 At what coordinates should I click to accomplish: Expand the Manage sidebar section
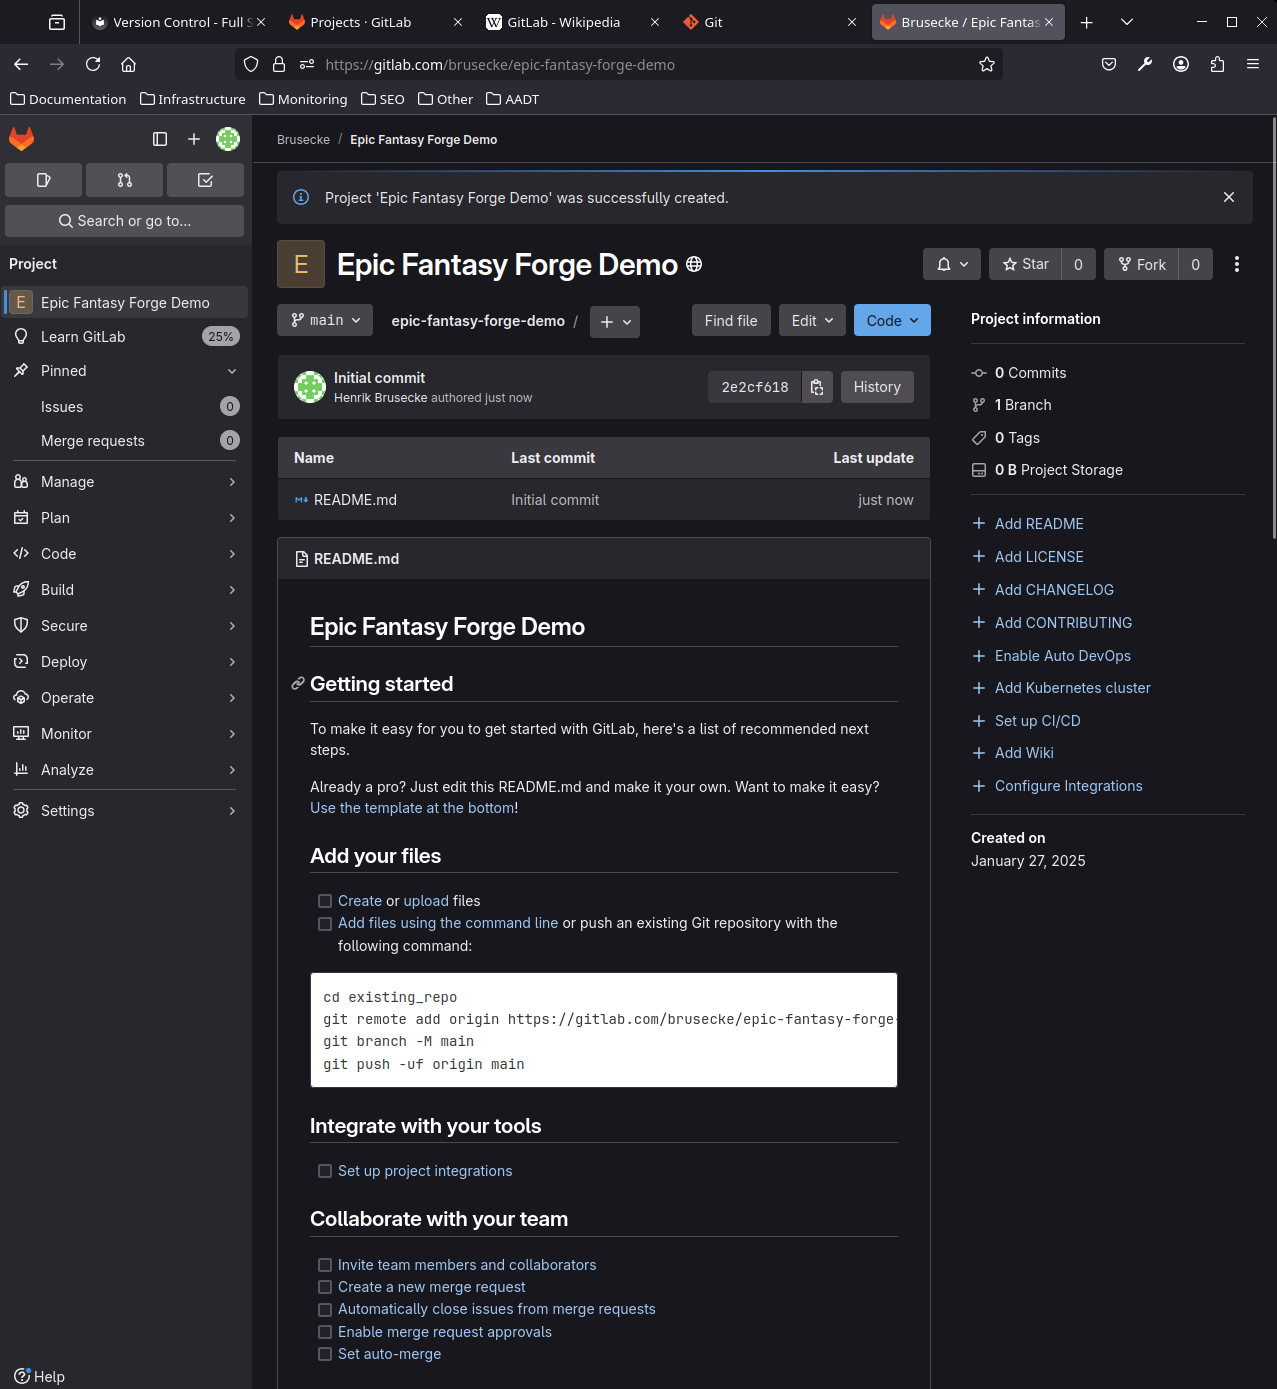125,482
